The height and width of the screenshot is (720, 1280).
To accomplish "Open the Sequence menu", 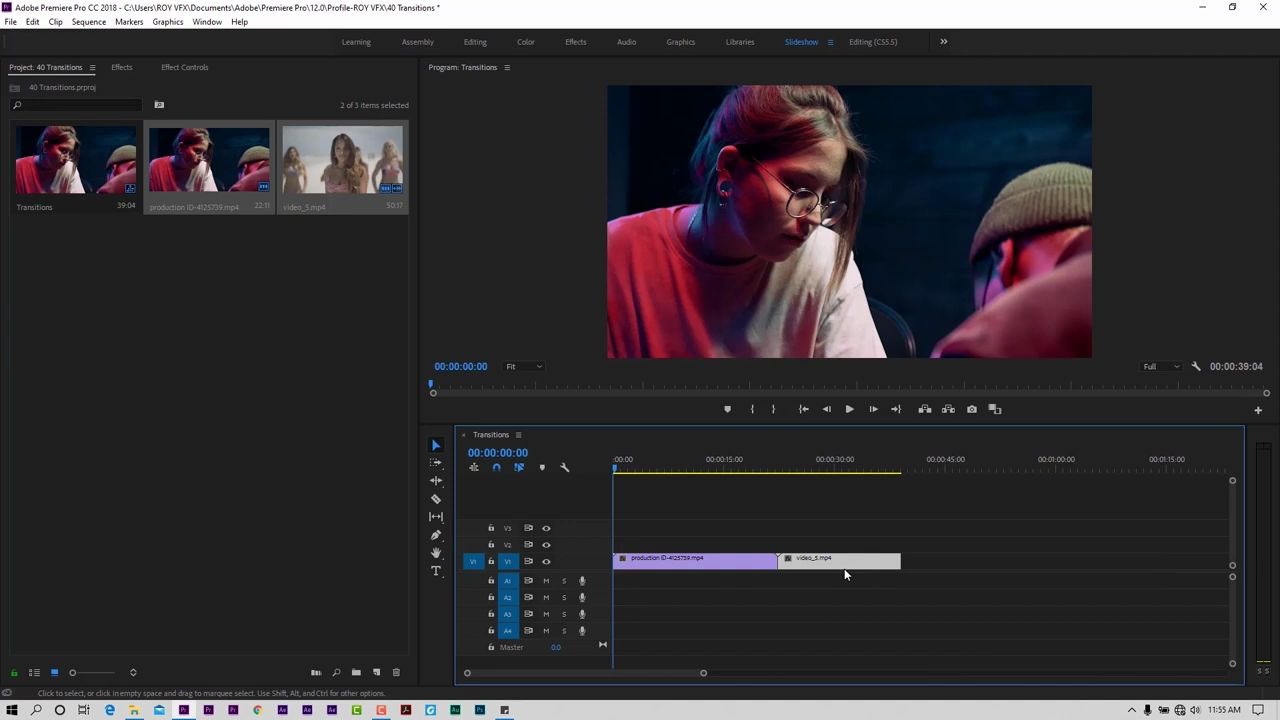I will [88, 22].
